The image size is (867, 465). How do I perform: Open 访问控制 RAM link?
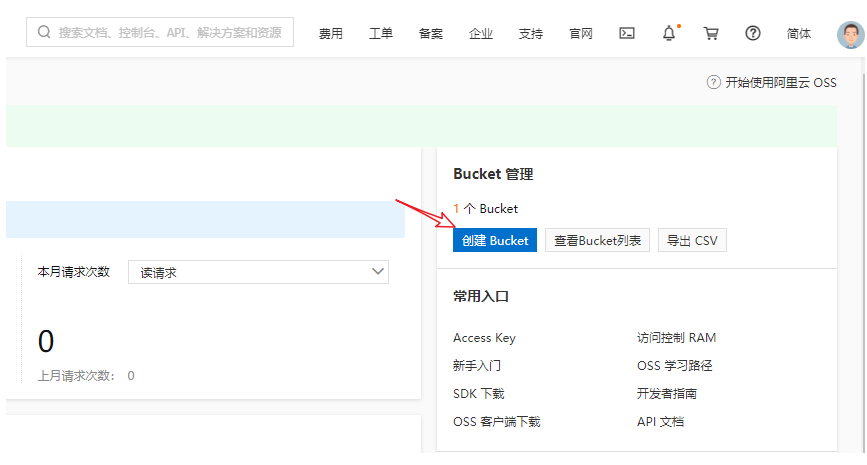676,338
